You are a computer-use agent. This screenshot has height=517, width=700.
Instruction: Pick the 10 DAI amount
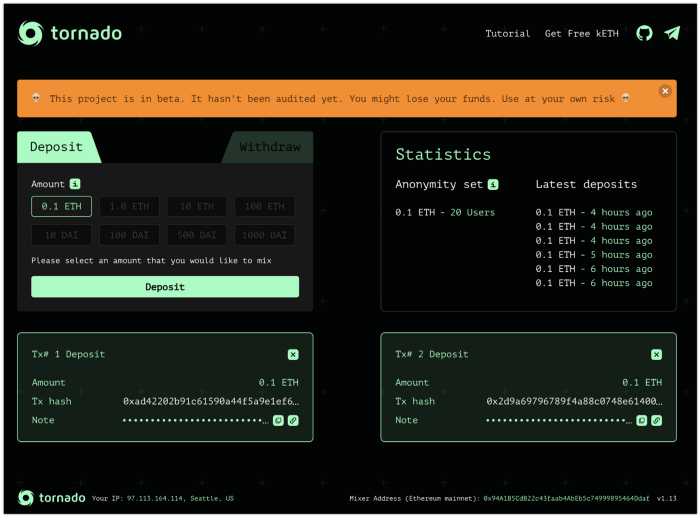point(62,235)
